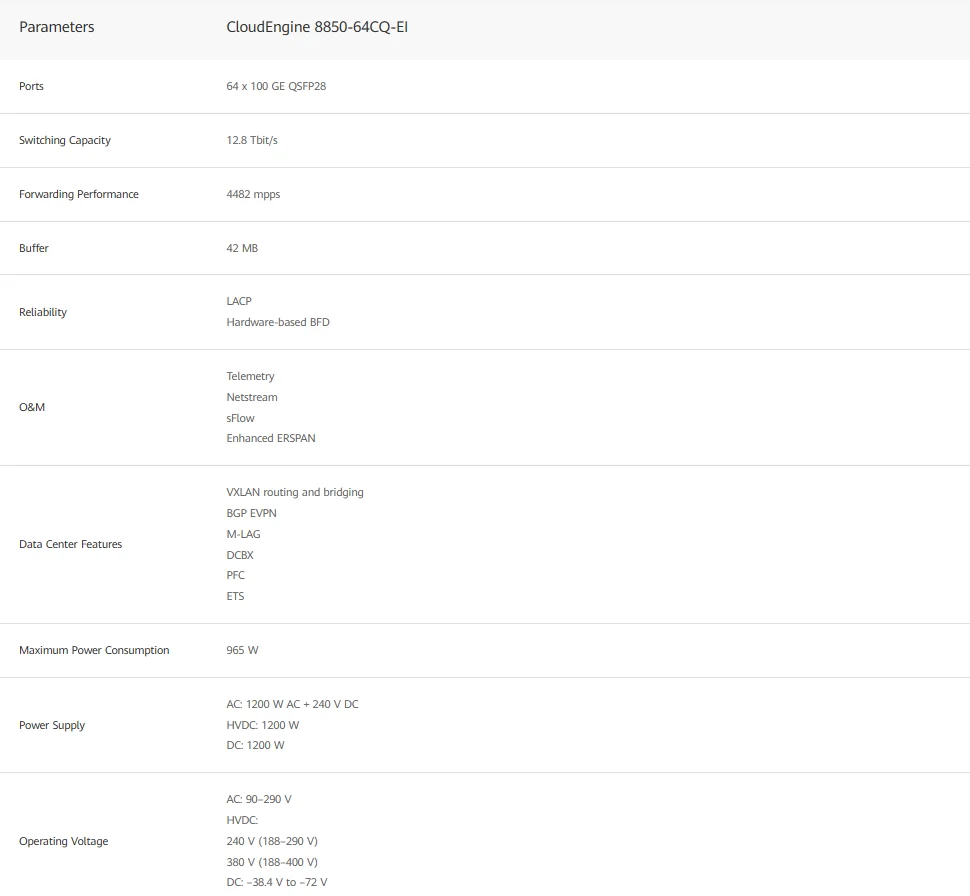Select the 965 W power consumption value
Viewport: 970px width, 896px height.
point(242,650)
